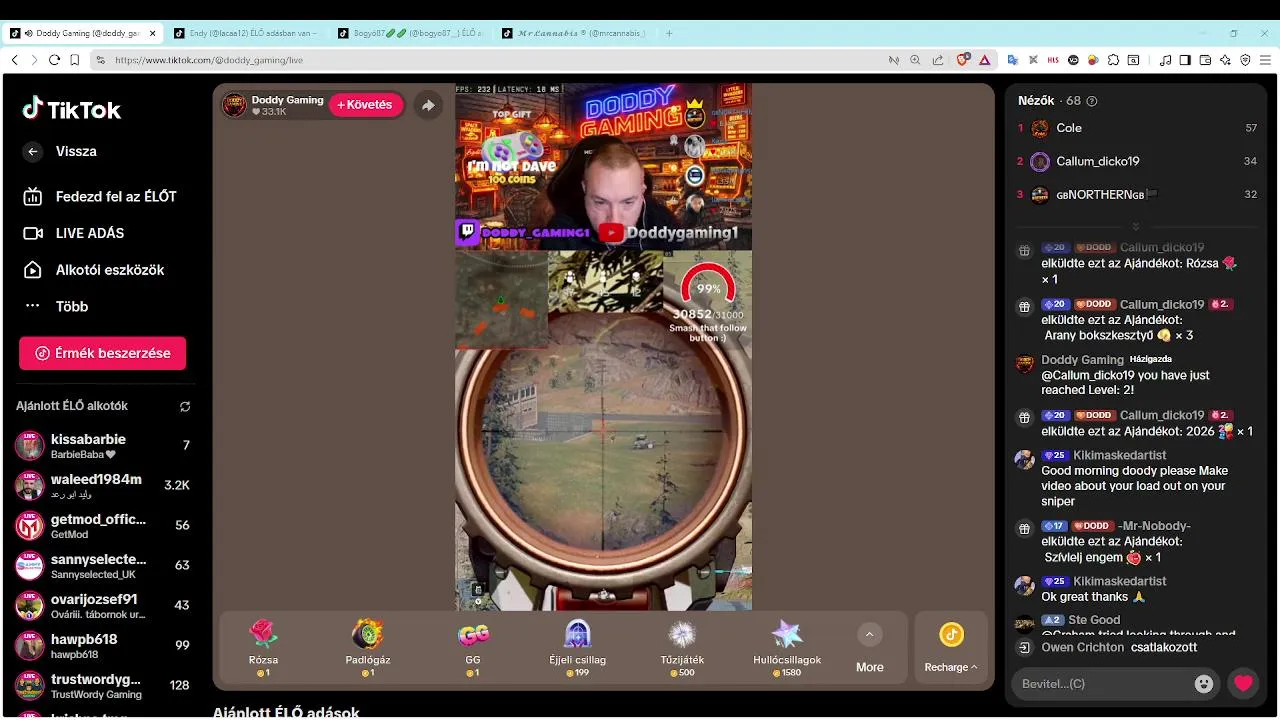Click the Kikimaskedartist name above 'Good morning doody'
The width and height of the screenshot is (1280, 720).
tap(1119, 455)
